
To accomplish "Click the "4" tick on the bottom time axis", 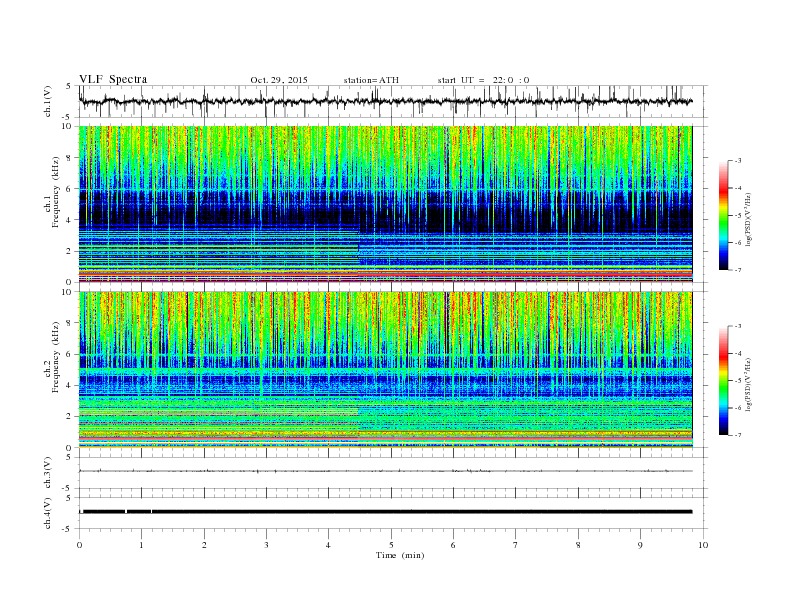I will click(328, 545).
